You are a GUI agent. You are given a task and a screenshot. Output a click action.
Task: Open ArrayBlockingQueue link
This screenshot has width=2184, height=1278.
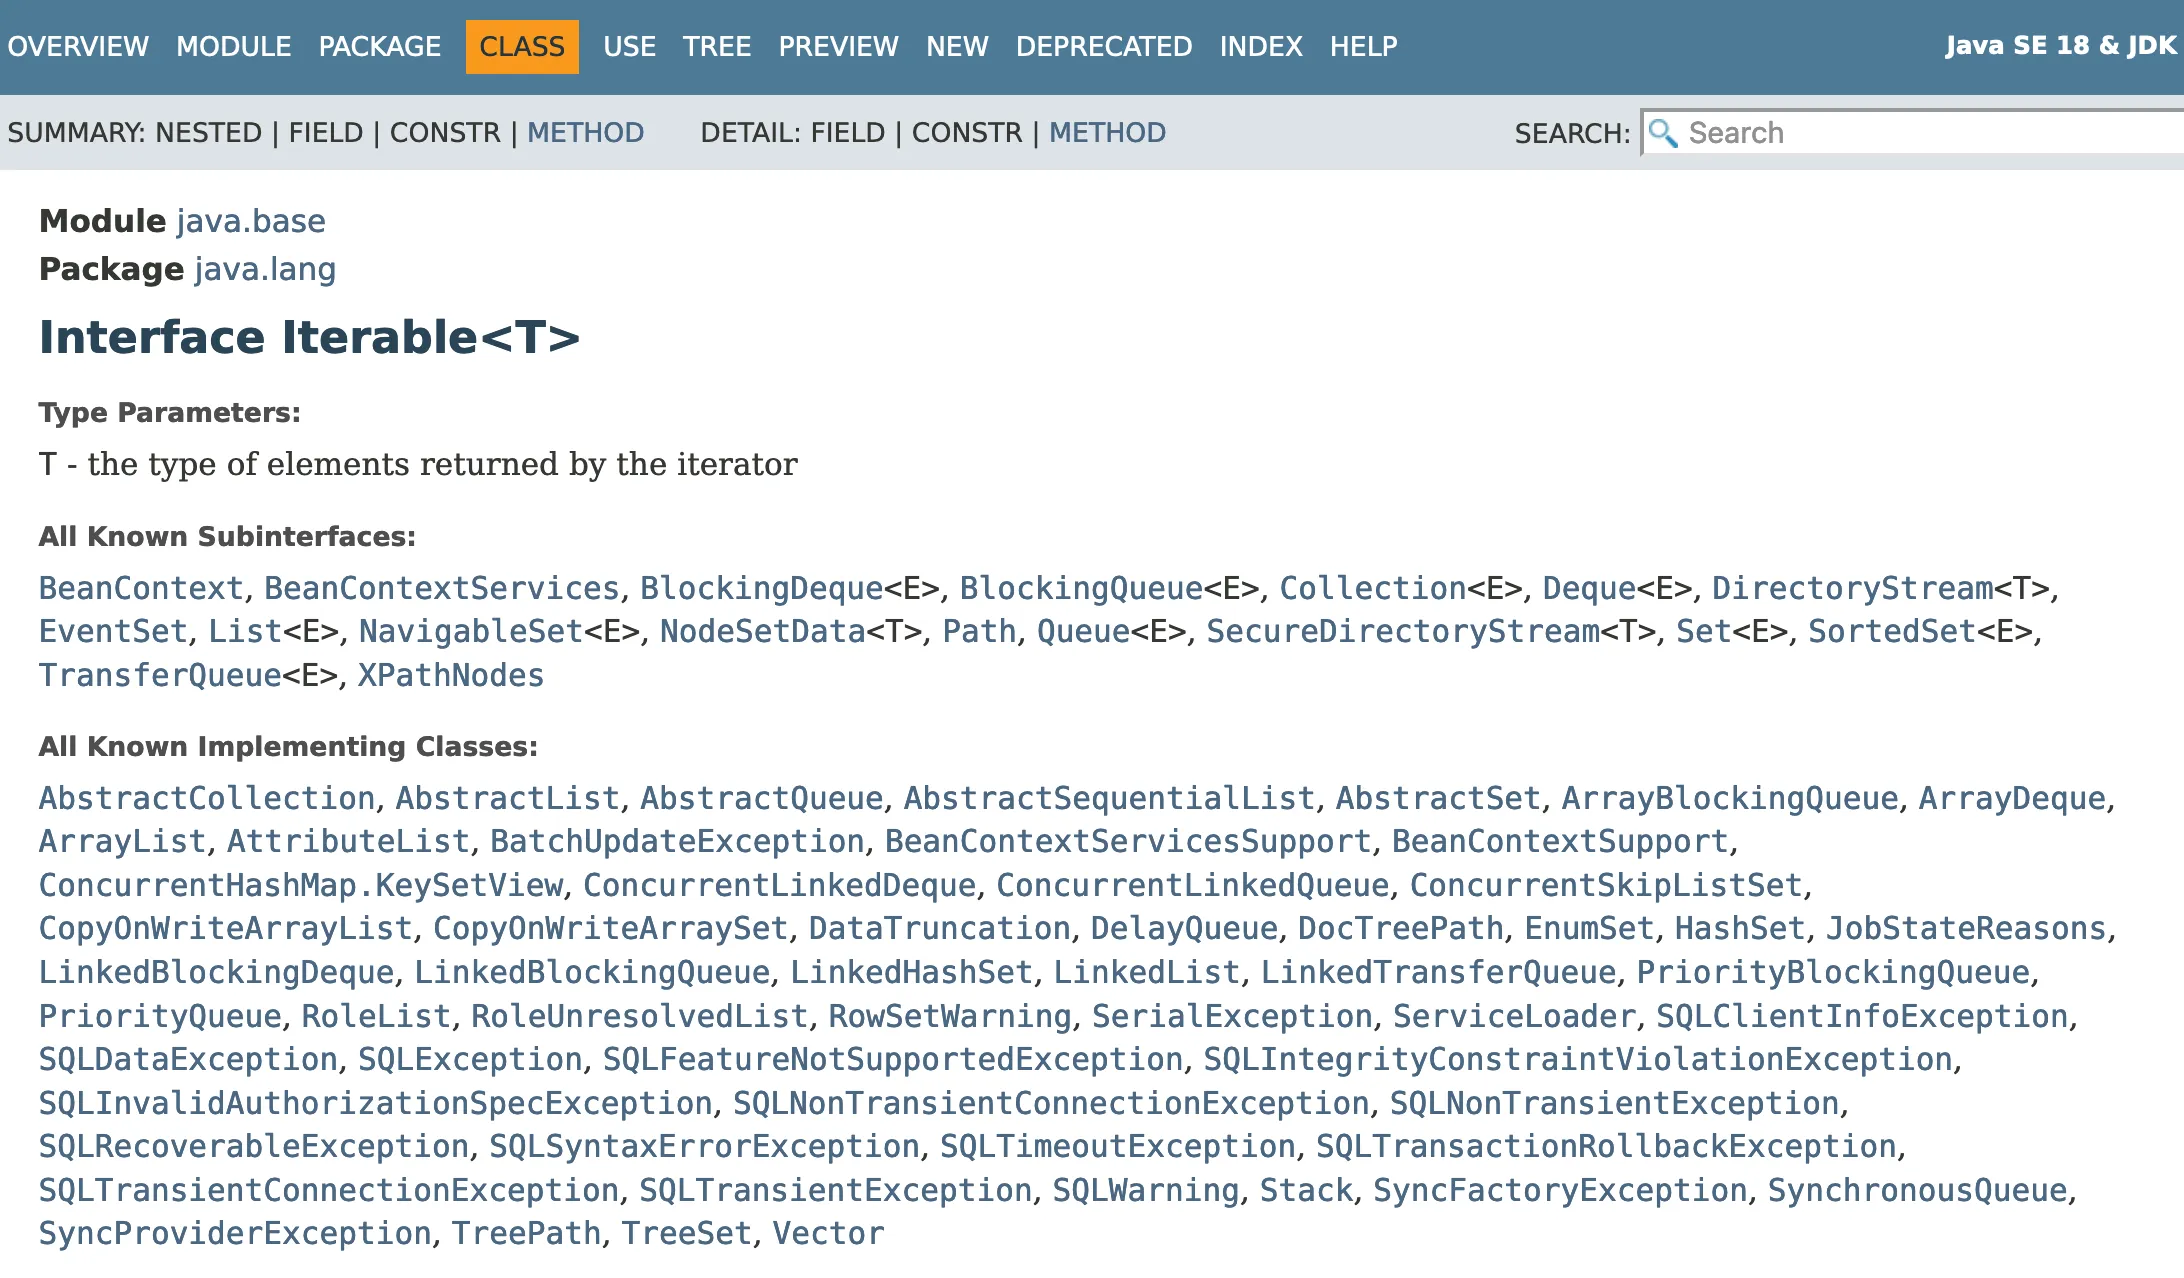click(1730, 798)
